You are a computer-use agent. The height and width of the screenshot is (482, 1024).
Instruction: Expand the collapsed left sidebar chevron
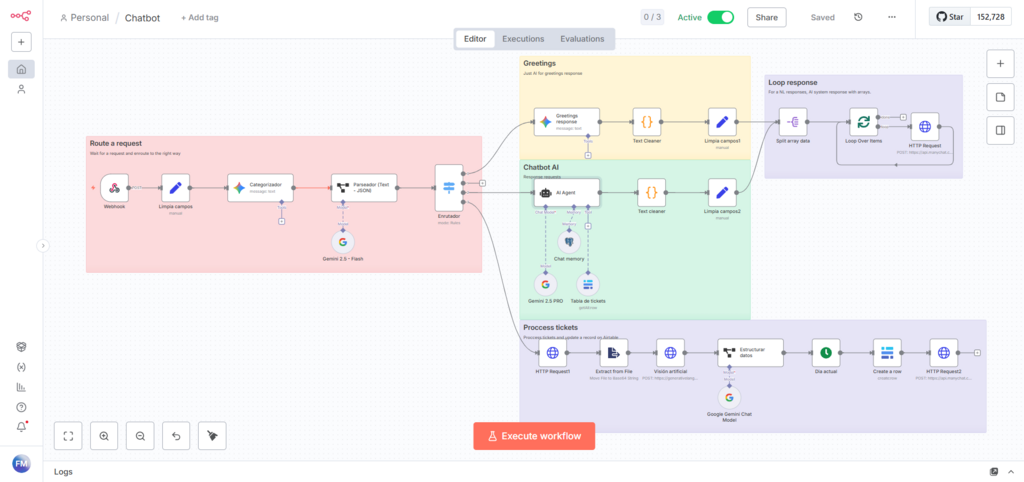pos(43,245)
